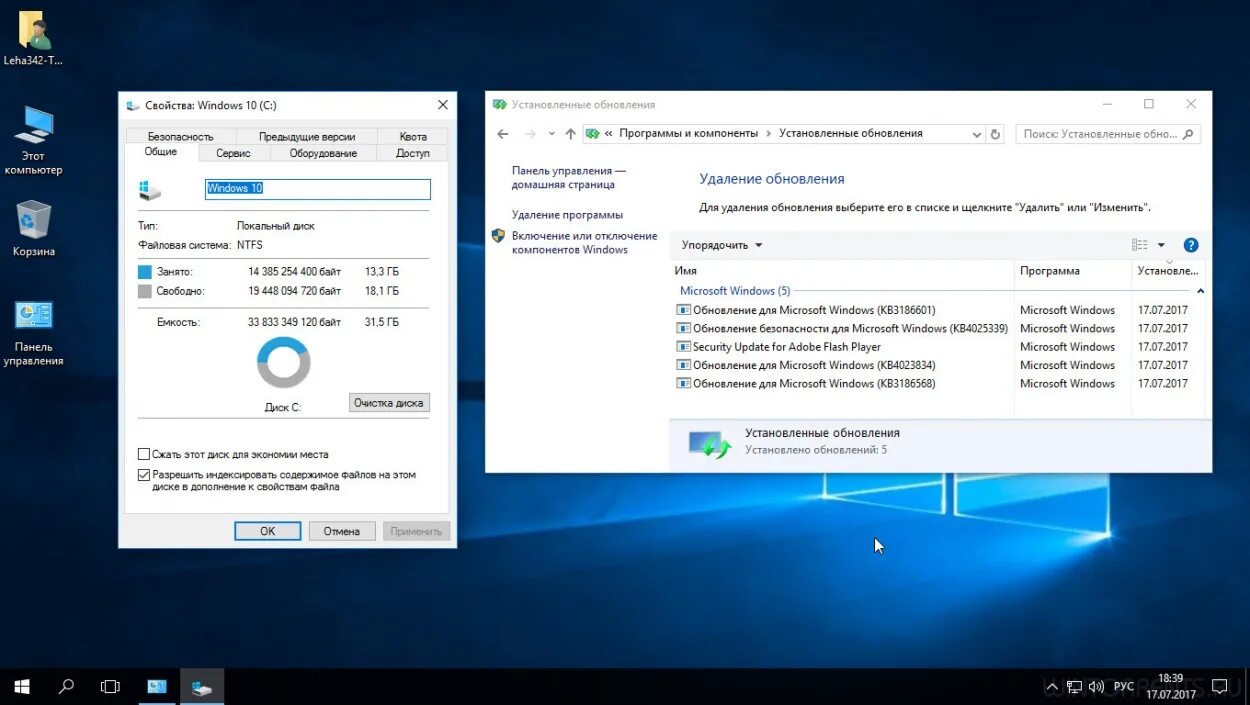Confirm the properties dialog with OK
The width and height of the screenshot is (1250, 705).
coord(267,531)
